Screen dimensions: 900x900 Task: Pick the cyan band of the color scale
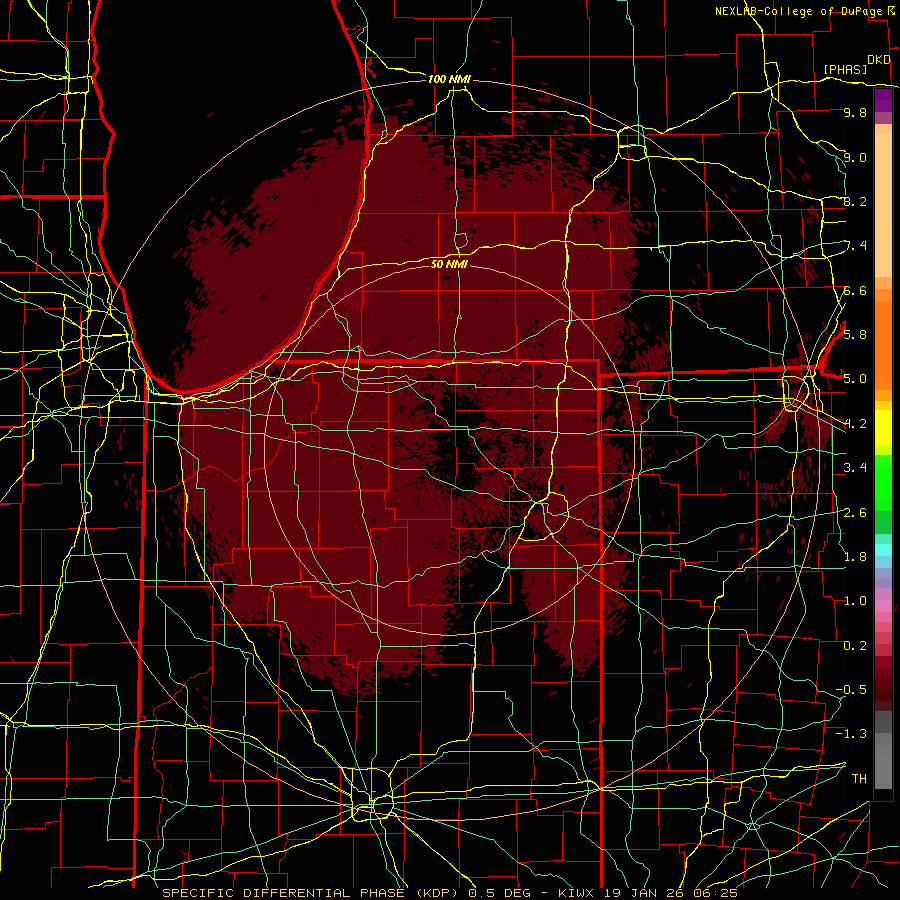(x=883, y=550)
